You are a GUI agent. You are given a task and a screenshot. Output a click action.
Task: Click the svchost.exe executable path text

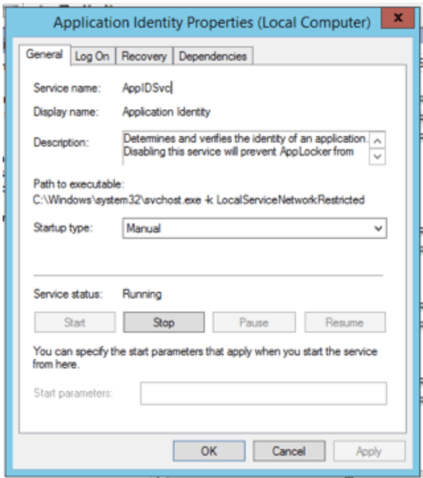click(x=199, y=200)
